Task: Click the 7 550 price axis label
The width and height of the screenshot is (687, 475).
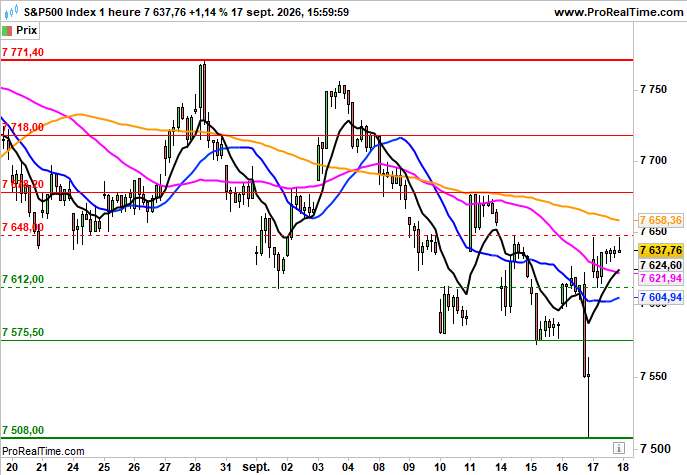Action: [653, 376]
